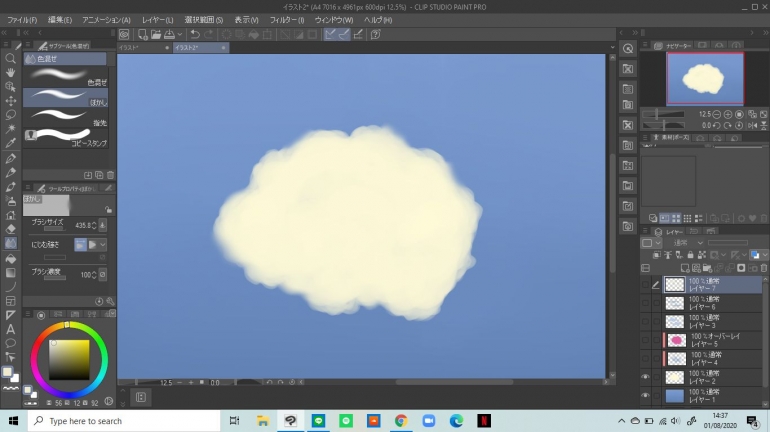
Task: Expand the document tabs list arrow
Action: (612, 47)
